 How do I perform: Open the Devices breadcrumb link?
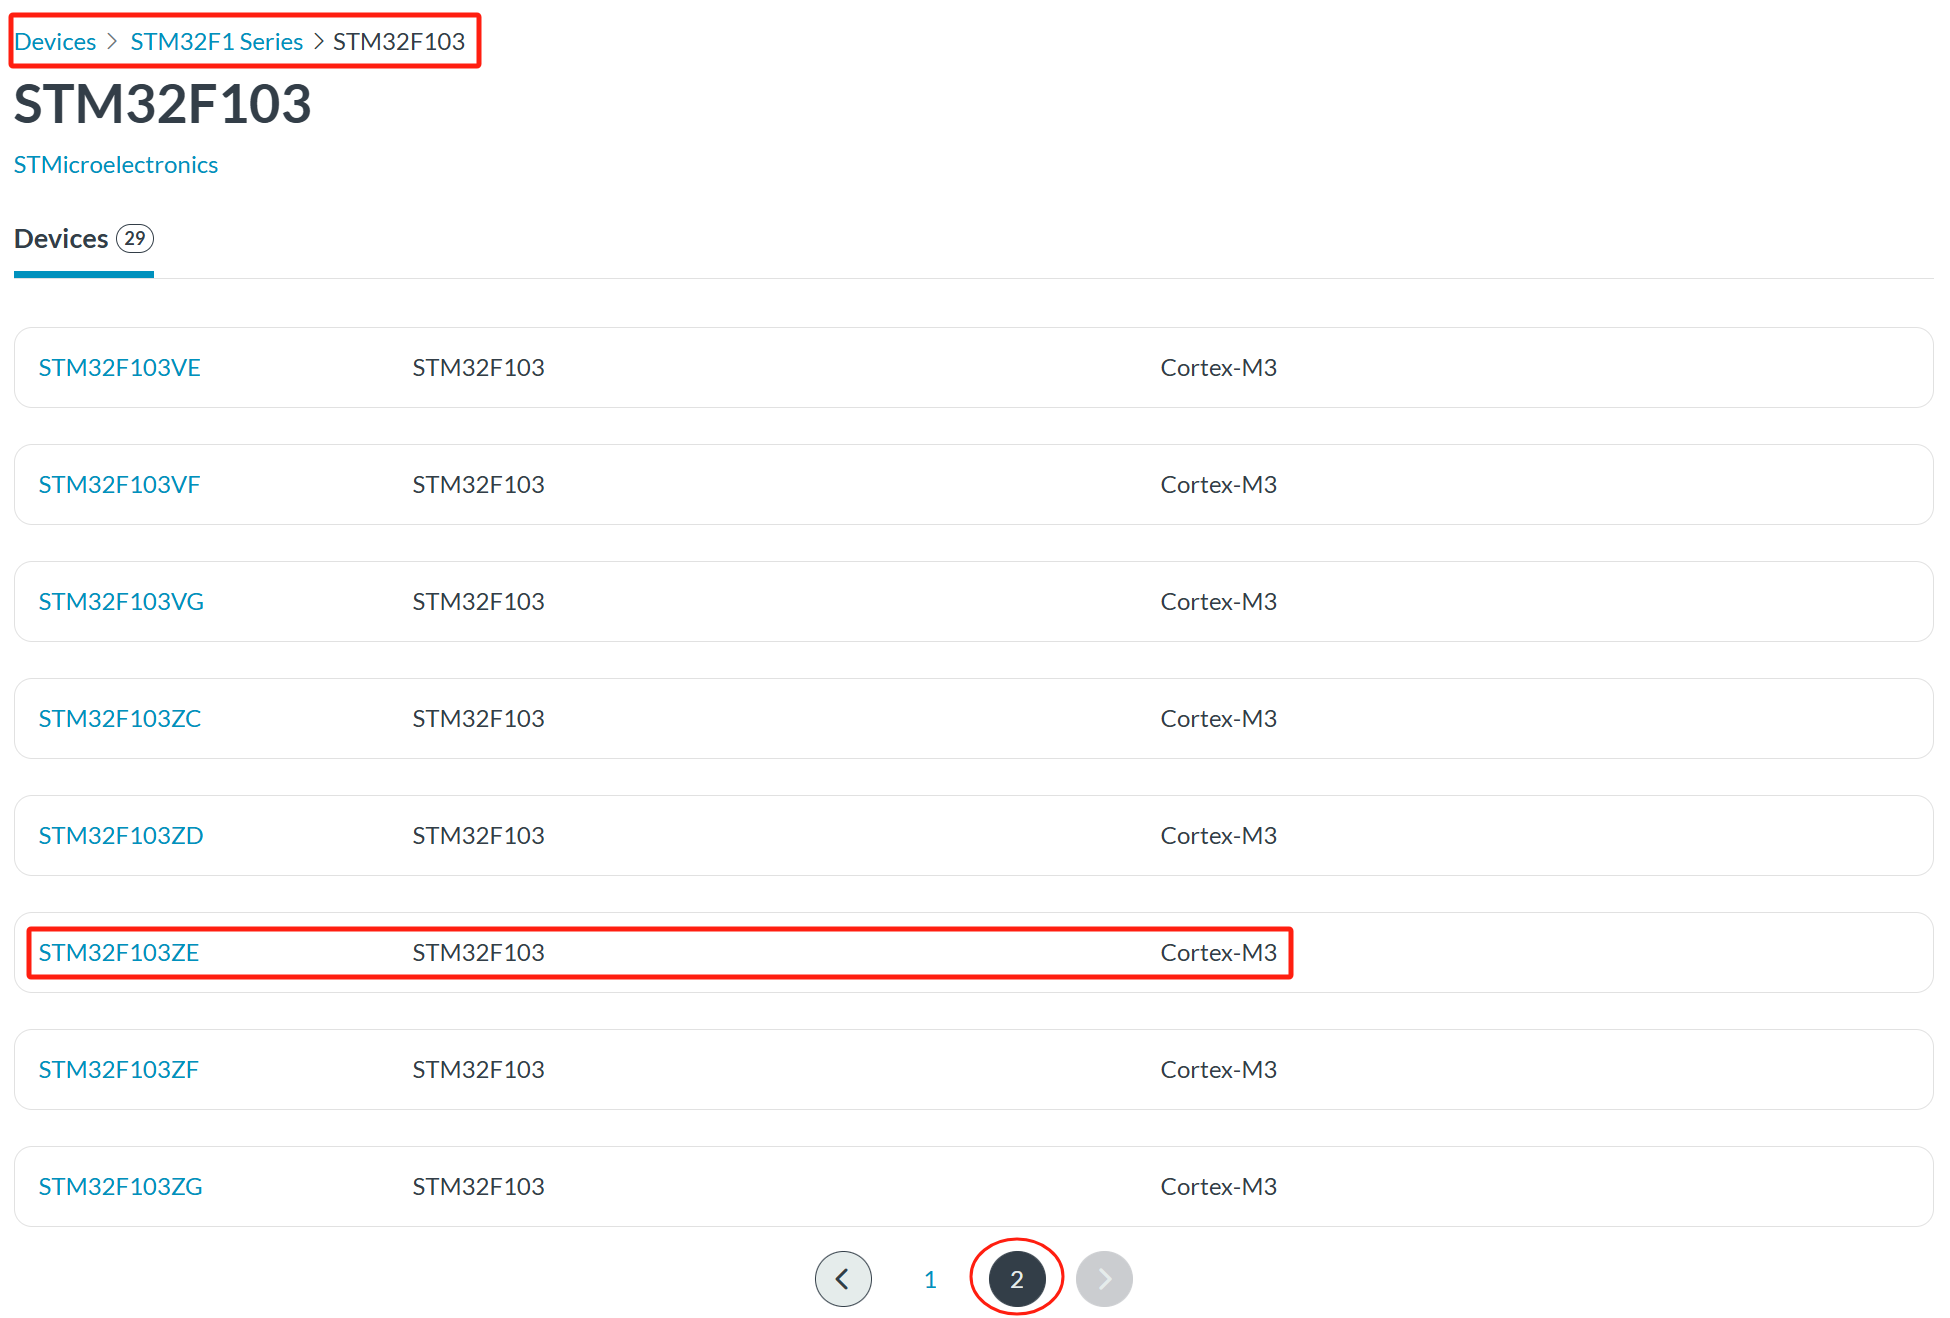click(55, 42)
